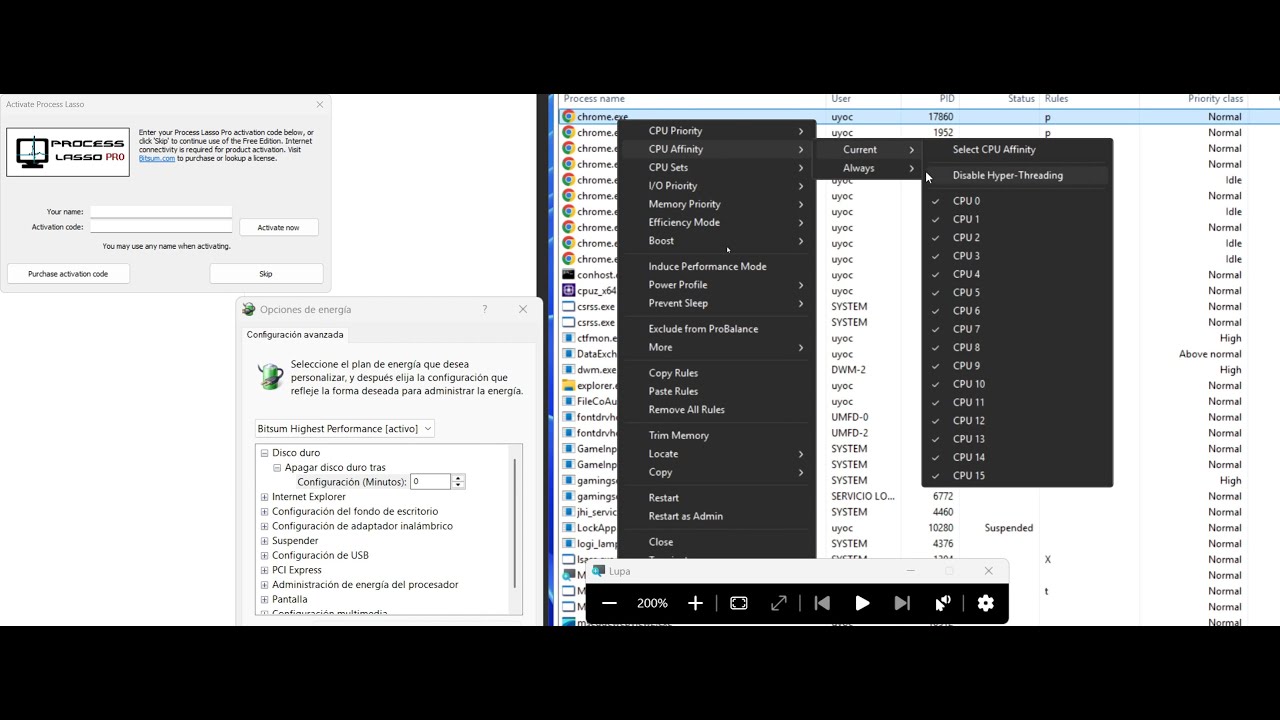Uncheck CPU 13 affinity

(936, 439)
